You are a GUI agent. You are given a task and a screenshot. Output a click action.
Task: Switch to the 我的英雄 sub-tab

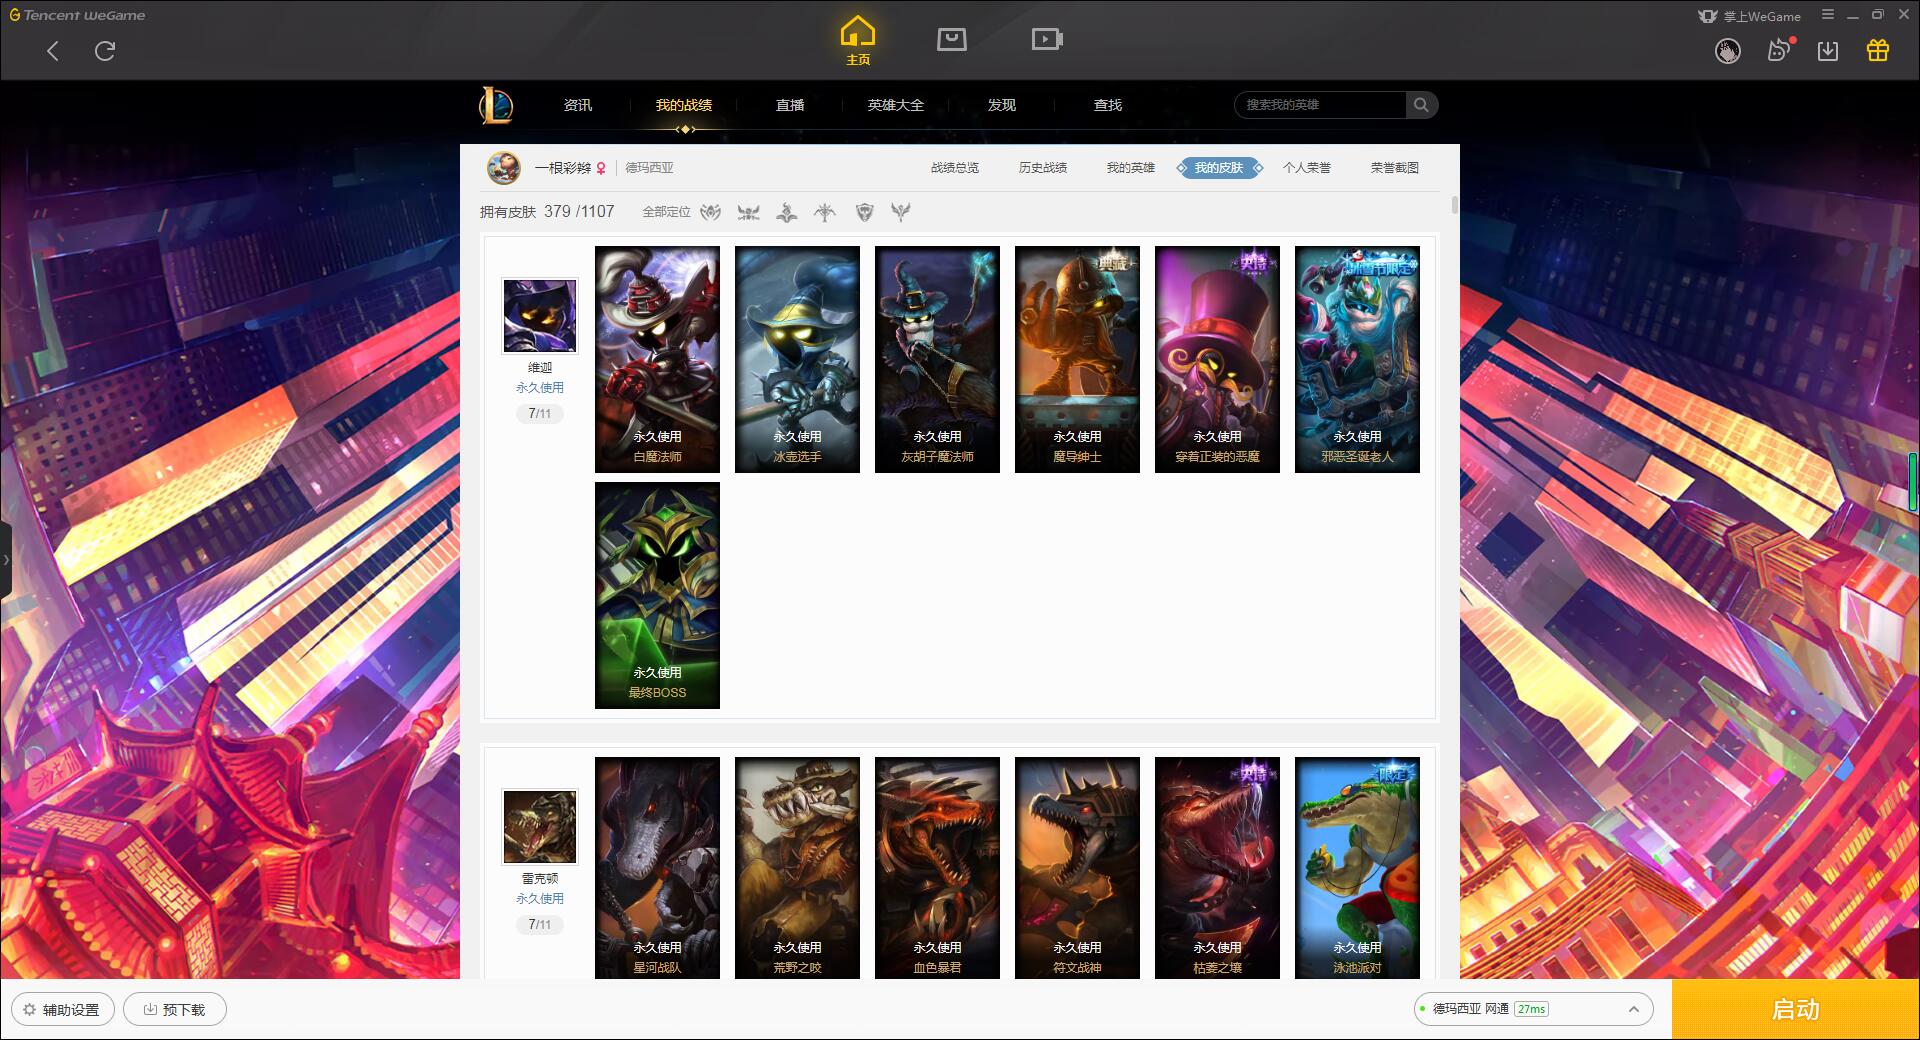point(1131,168)
